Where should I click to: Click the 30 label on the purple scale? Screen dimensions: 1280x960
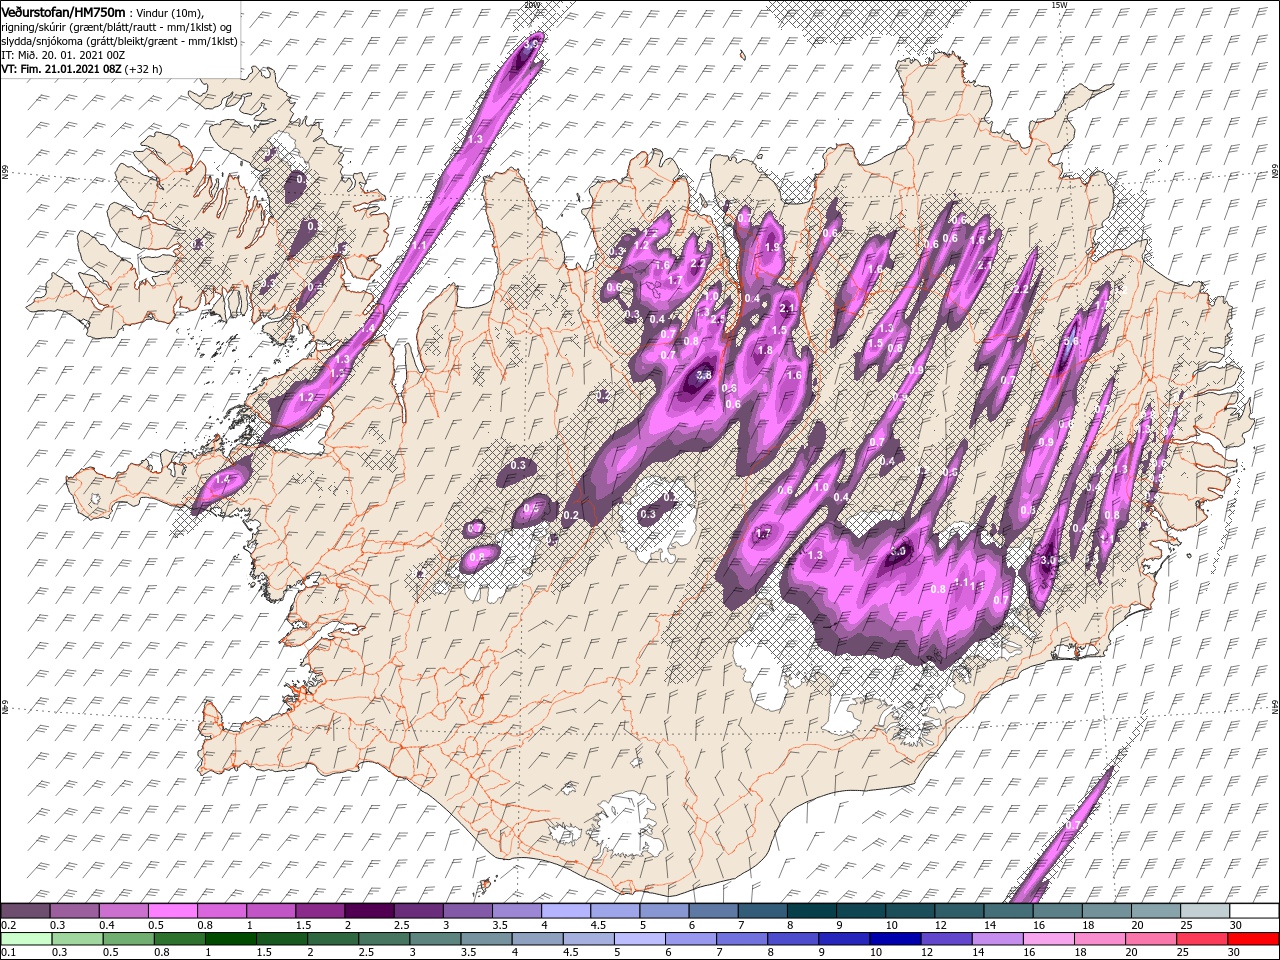[1234, 925]
